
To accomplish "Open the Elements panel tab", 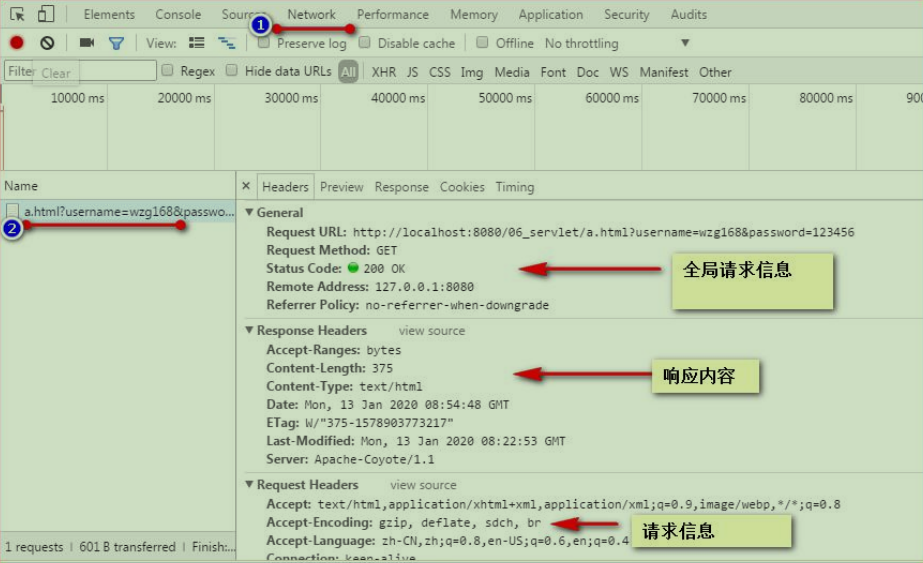I will tap(109, 14).
